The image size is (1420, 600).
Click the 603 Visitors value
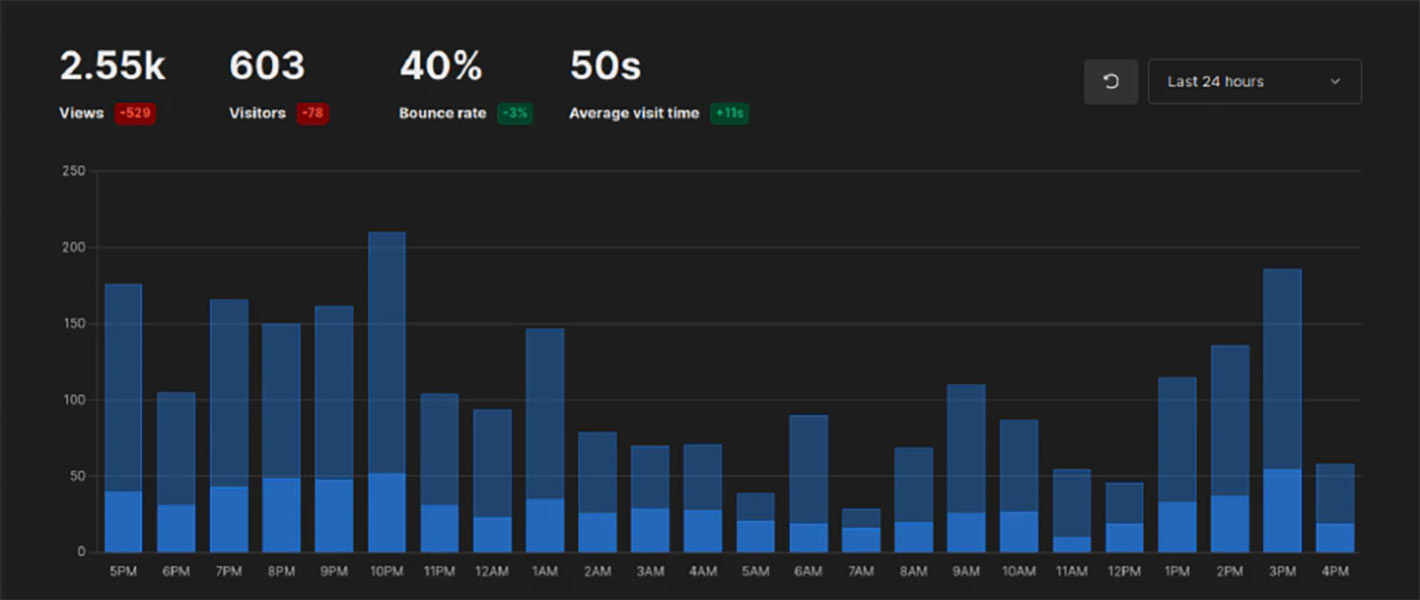[x=267, y=67]
